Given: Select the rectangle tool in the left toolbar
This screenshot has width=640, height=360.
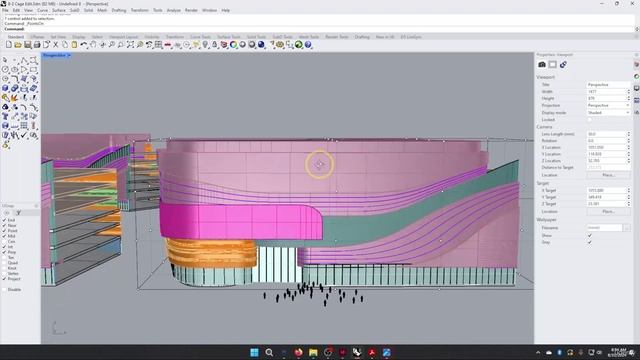Looking at the screenshot, I should 33,69.
